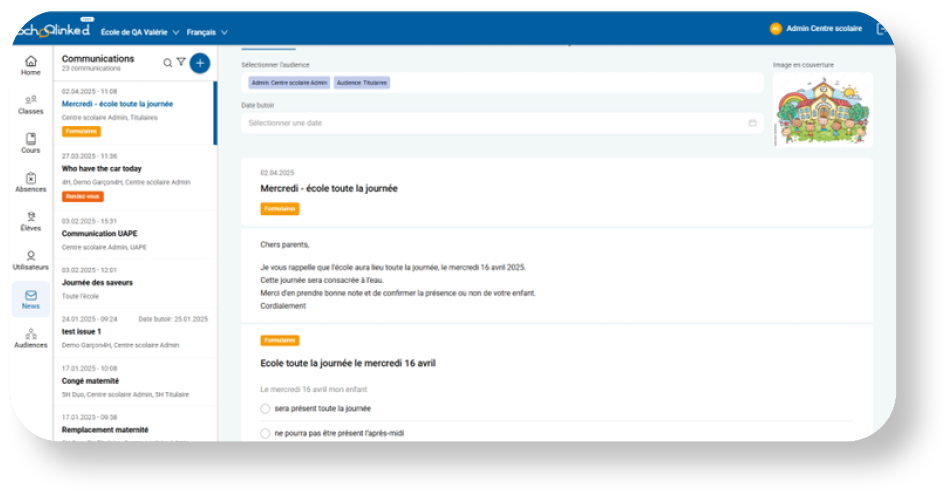Viewport: 951px width, 496px height.
Task: Open Absences from the sidebar
Action: coord(30,182)
